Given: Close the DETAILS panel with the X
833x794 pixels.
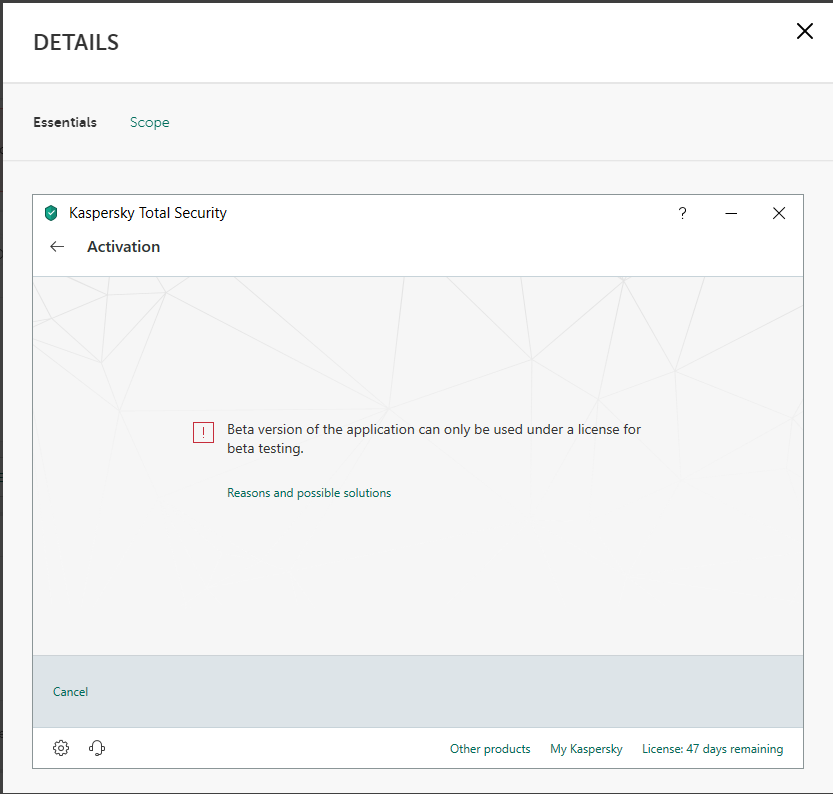Looking at the screenshot, I should (804, 31).
